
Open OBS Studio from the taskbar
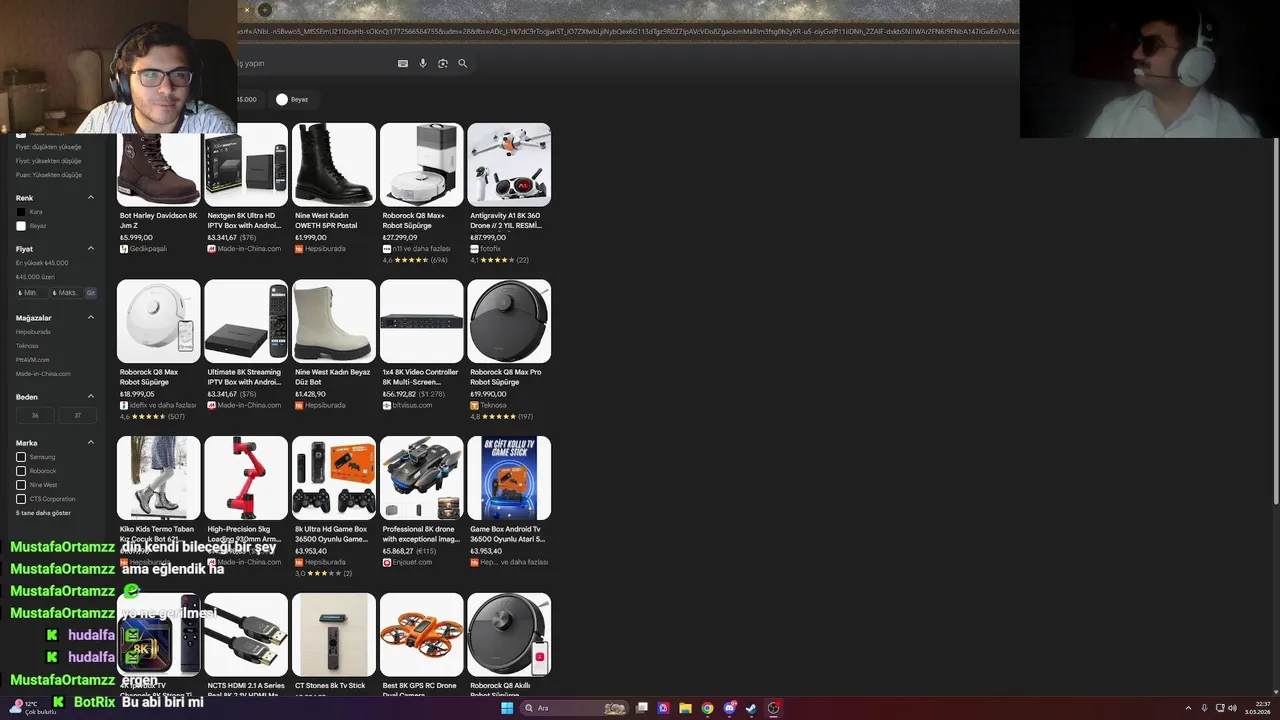coord(773,708)
